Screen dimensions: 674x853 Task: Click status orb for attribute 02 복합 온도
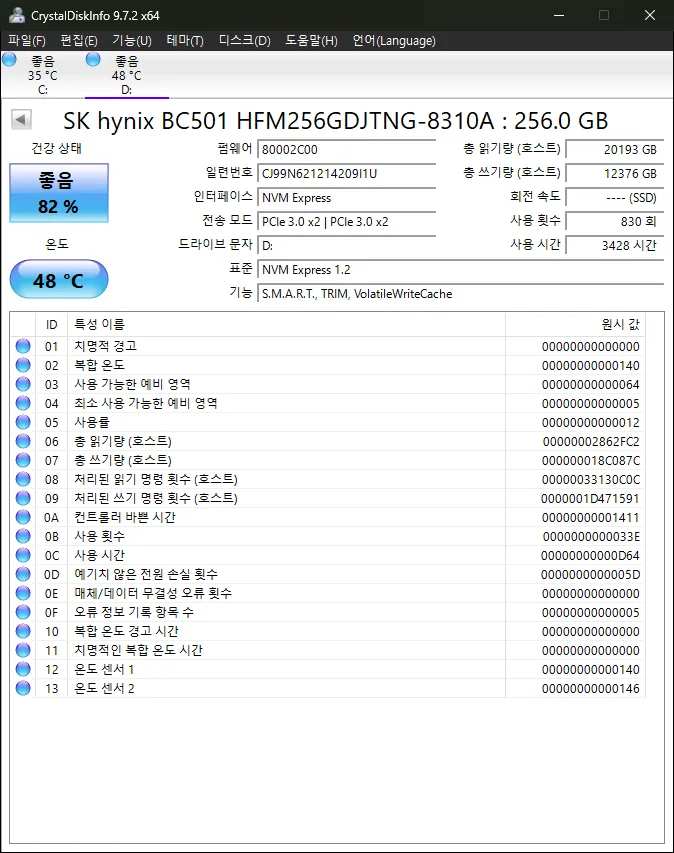tap(23, 365)
